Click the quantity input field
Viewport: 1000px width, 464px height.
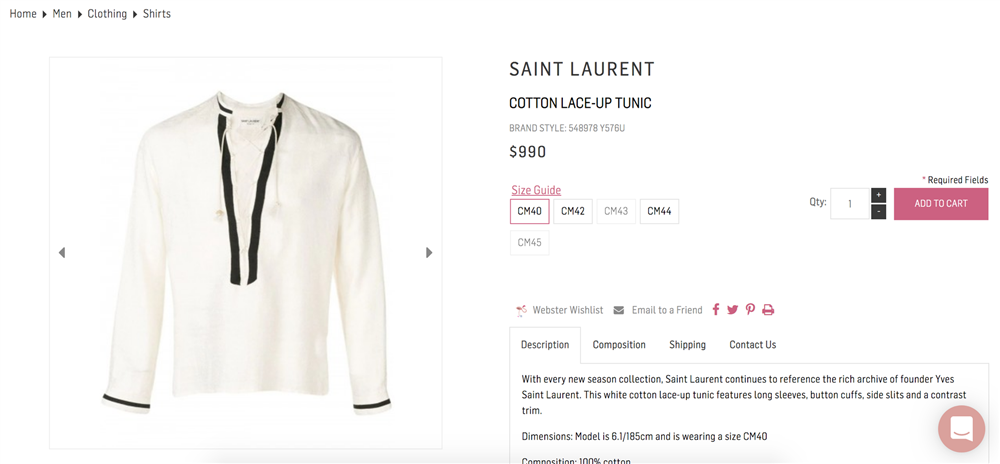tap(850, 204)
